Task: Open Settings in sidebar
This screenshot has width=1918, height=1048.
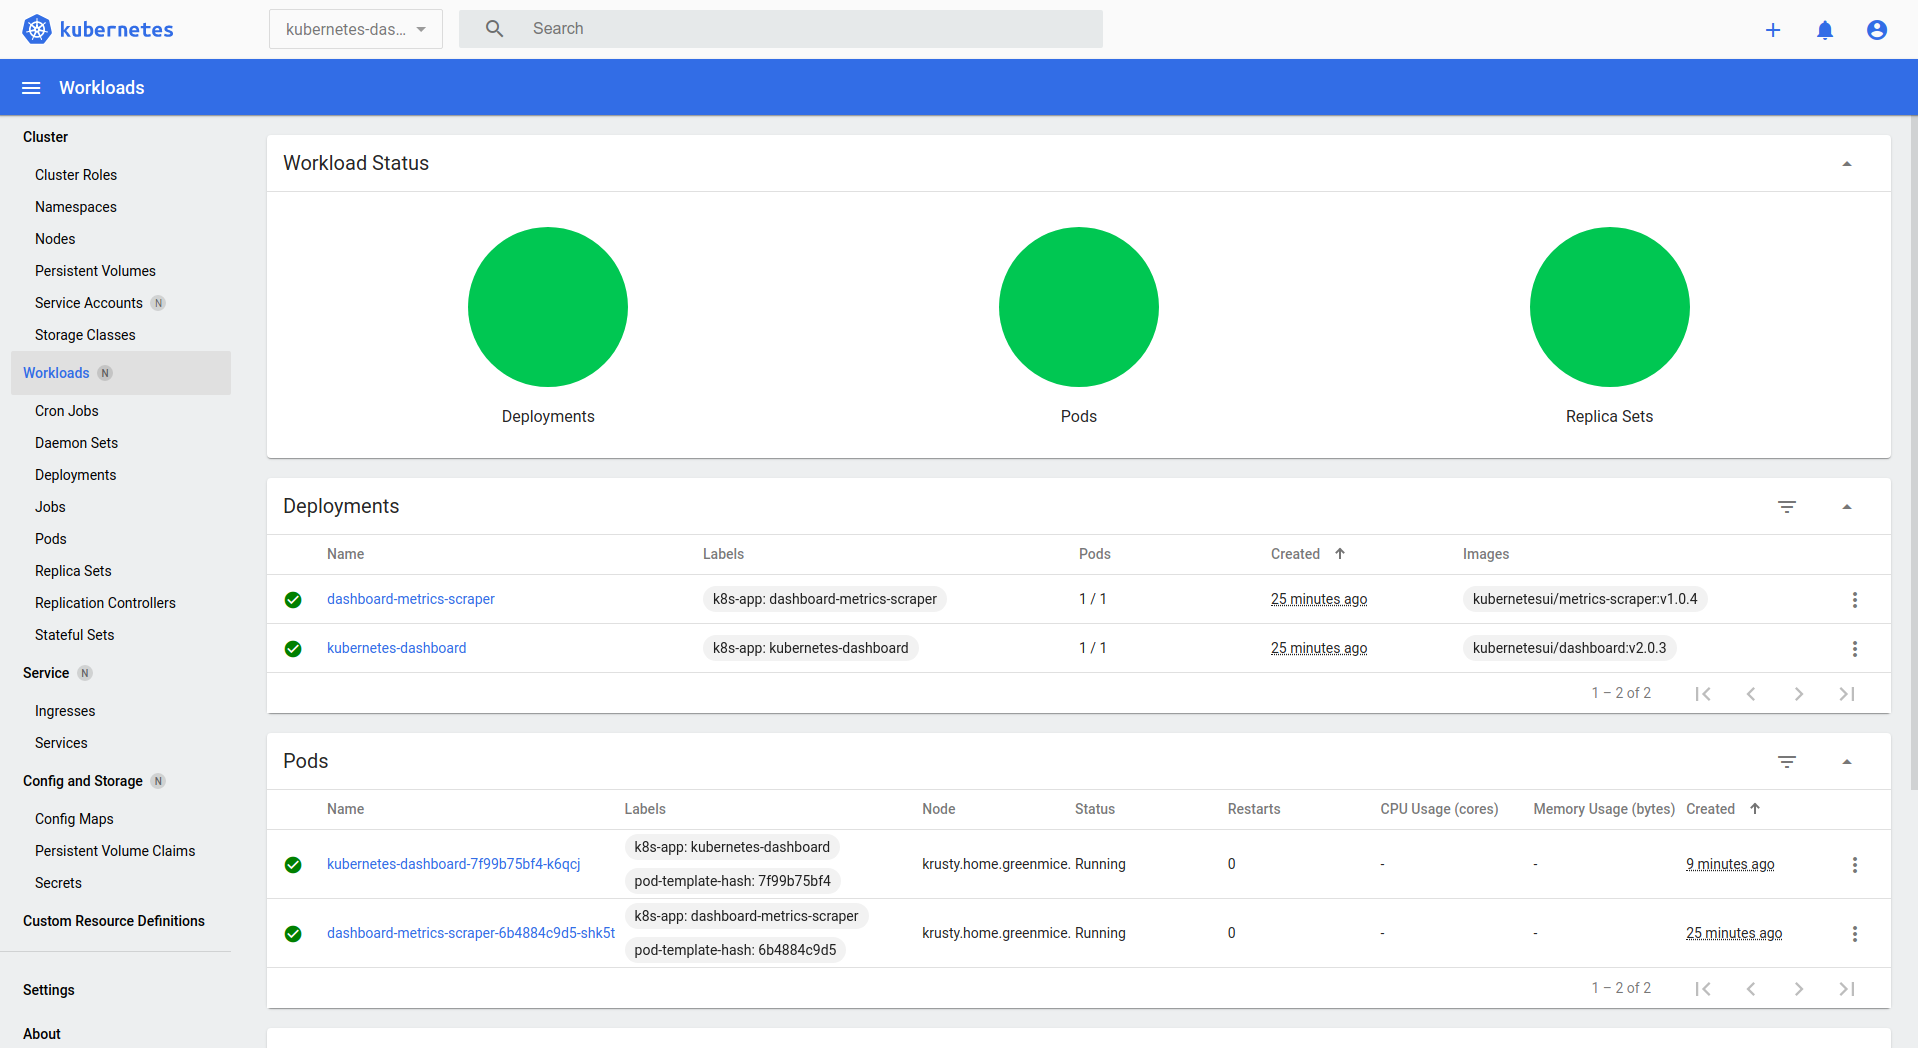Action: pyautogui.click(x=49, y=990)
